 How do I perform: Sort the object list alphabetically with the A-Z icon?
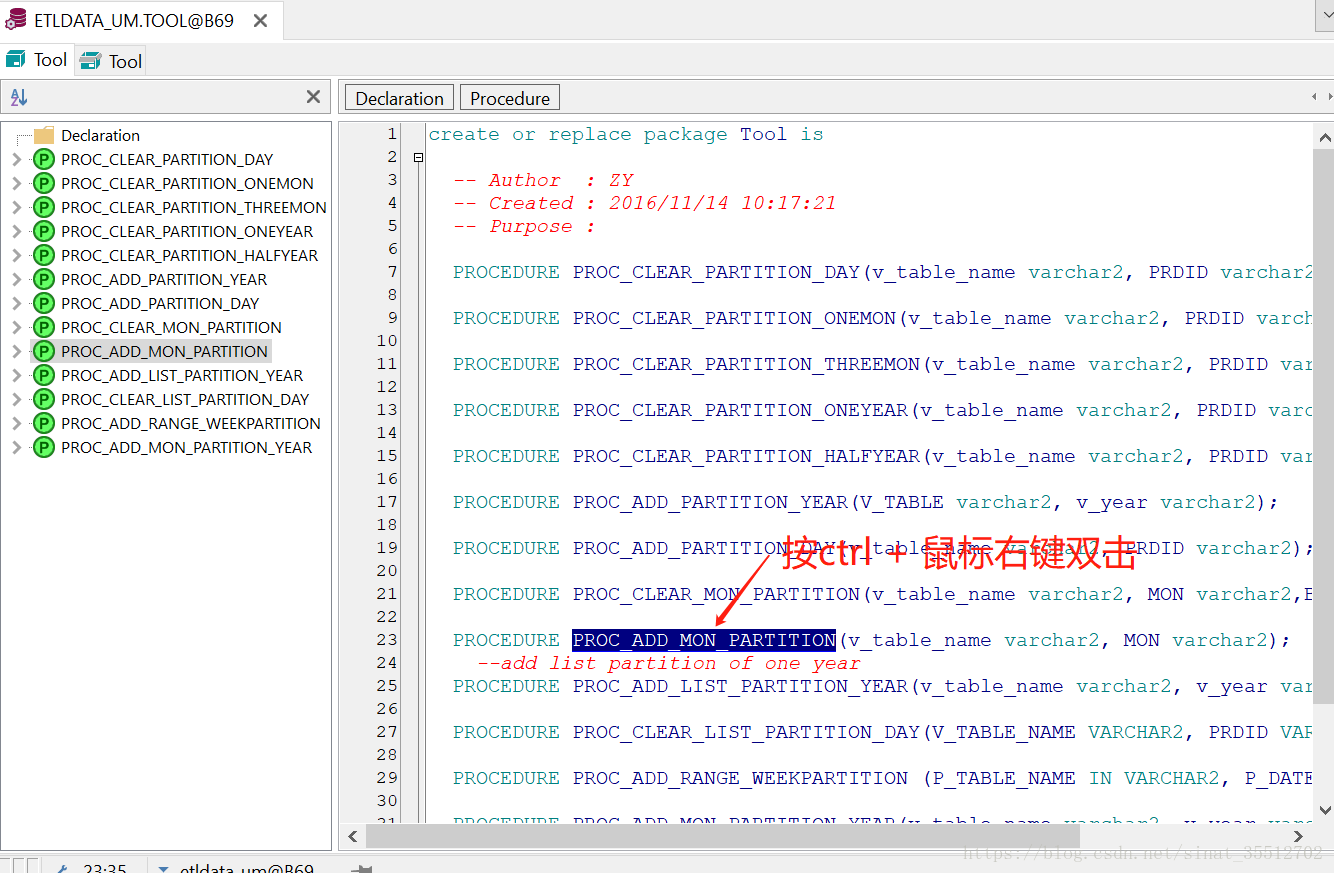(x=19, y=97)
